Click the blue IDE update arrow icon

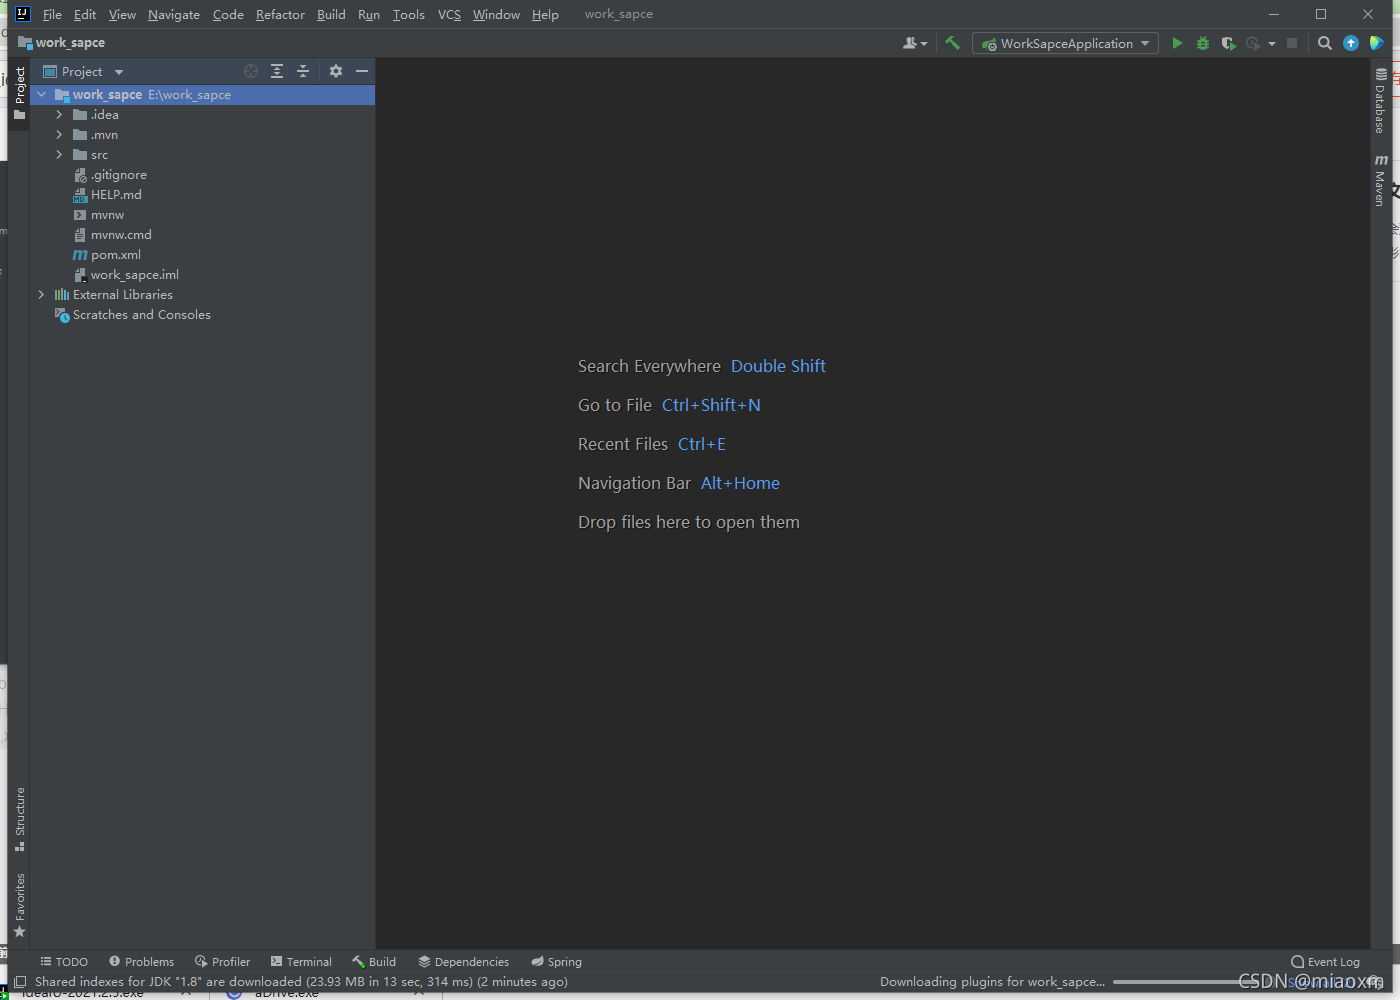click(x=1351, y=43)
